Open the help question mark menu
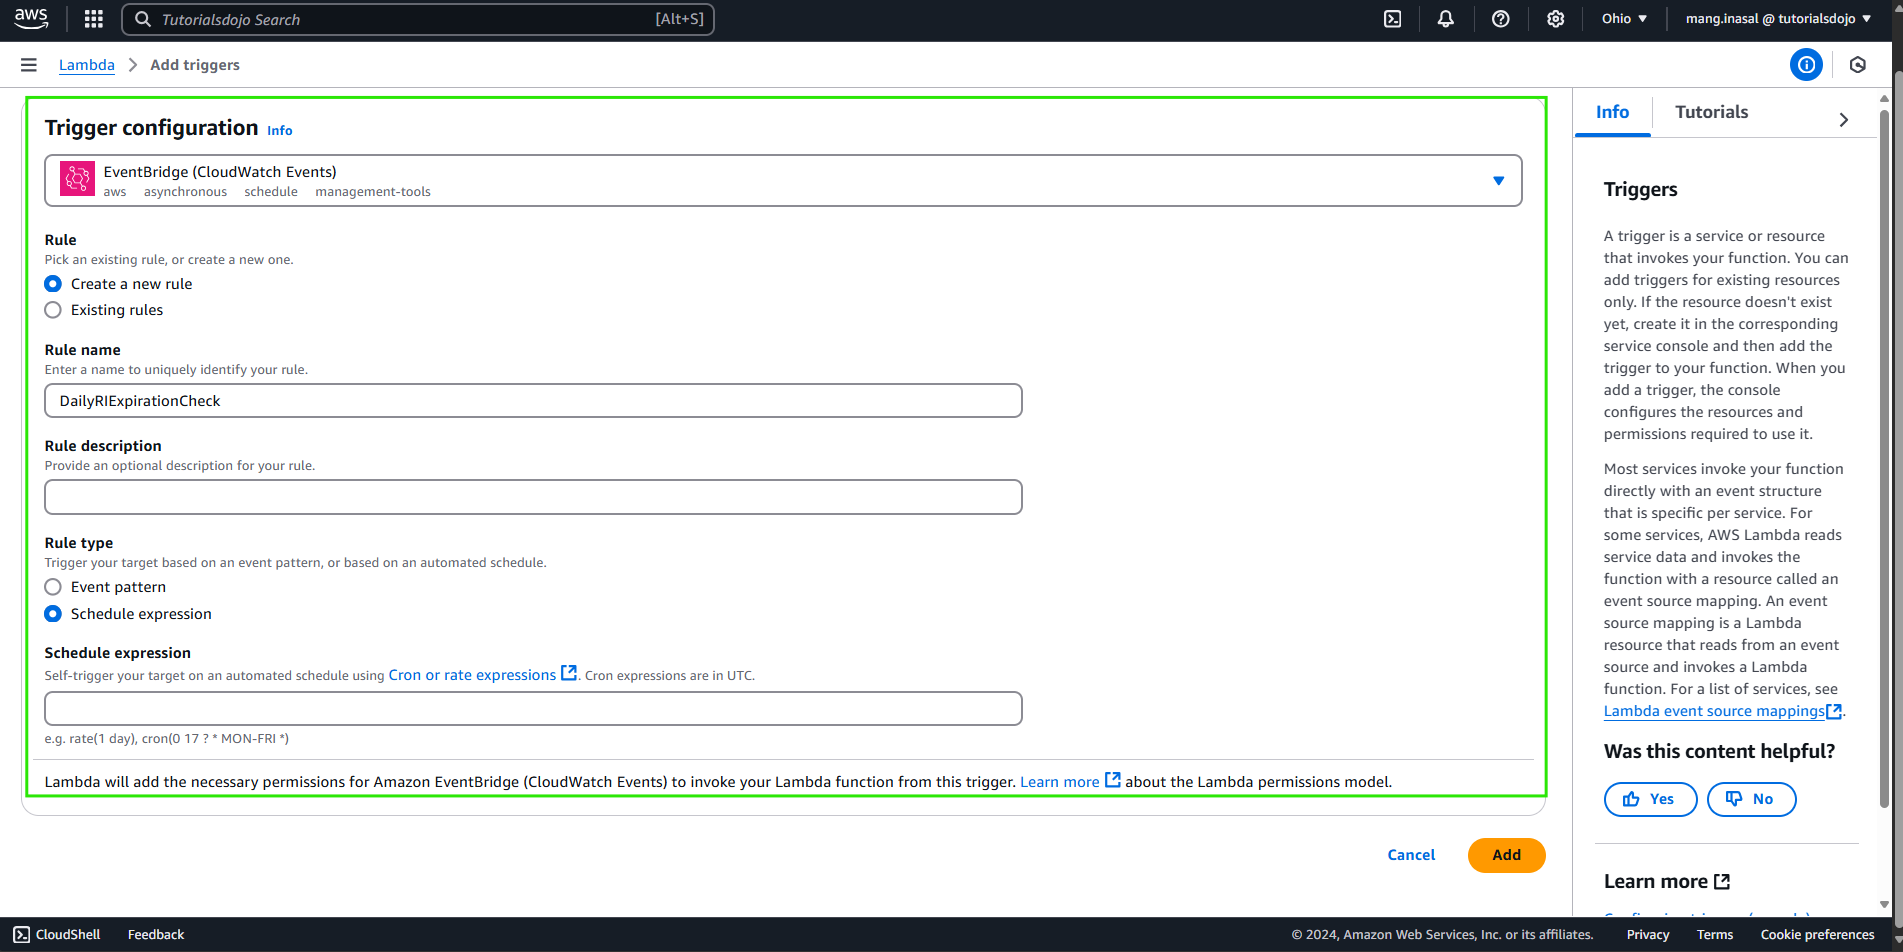The image size is (1903, 952). tap(1501, 19)
